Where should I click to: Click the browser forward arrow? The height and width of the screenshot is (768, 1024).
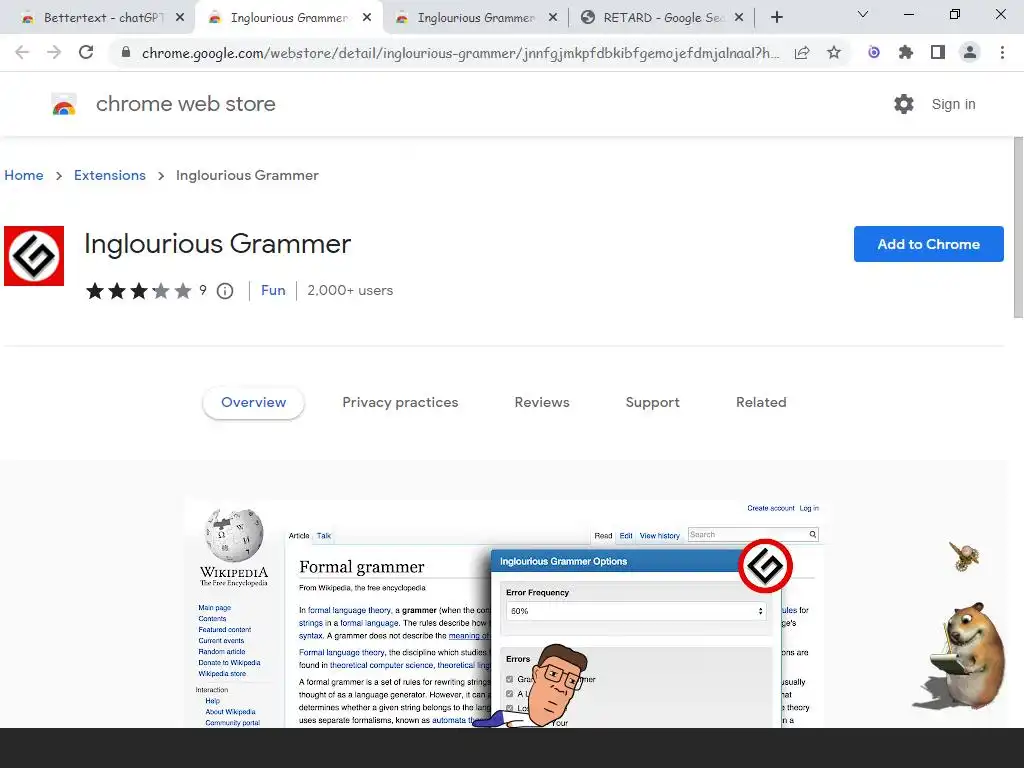pyautogui.click(x=54, y=52)
